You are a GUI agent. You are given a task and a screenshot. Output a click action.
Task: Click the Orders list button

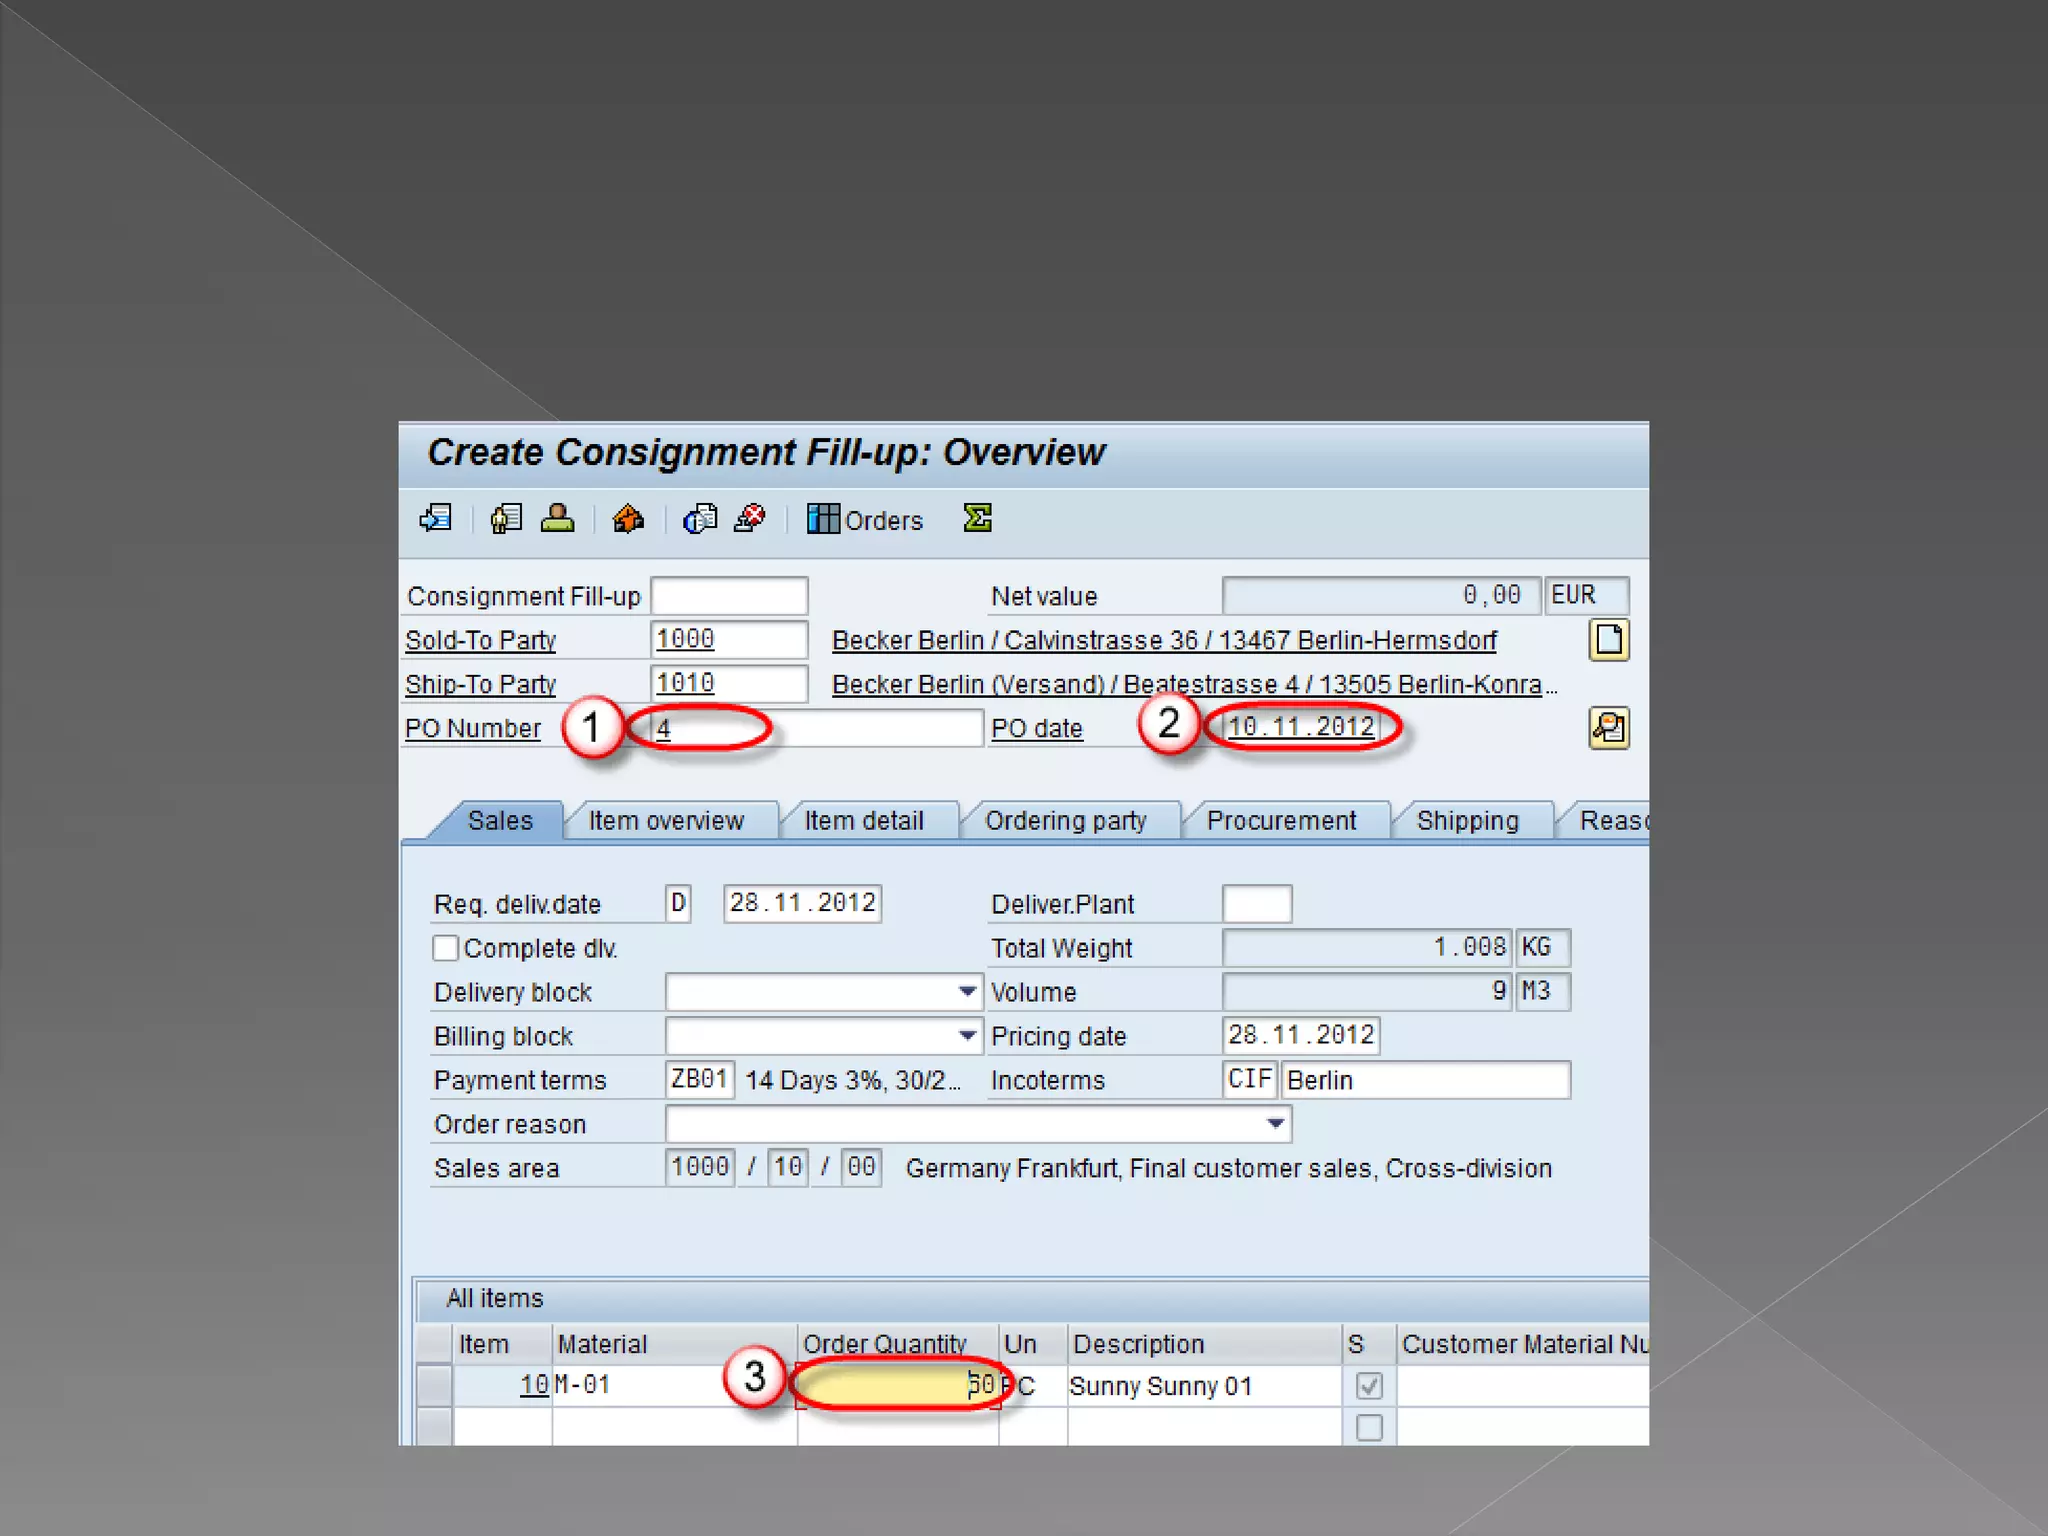(x=866, y=519)
